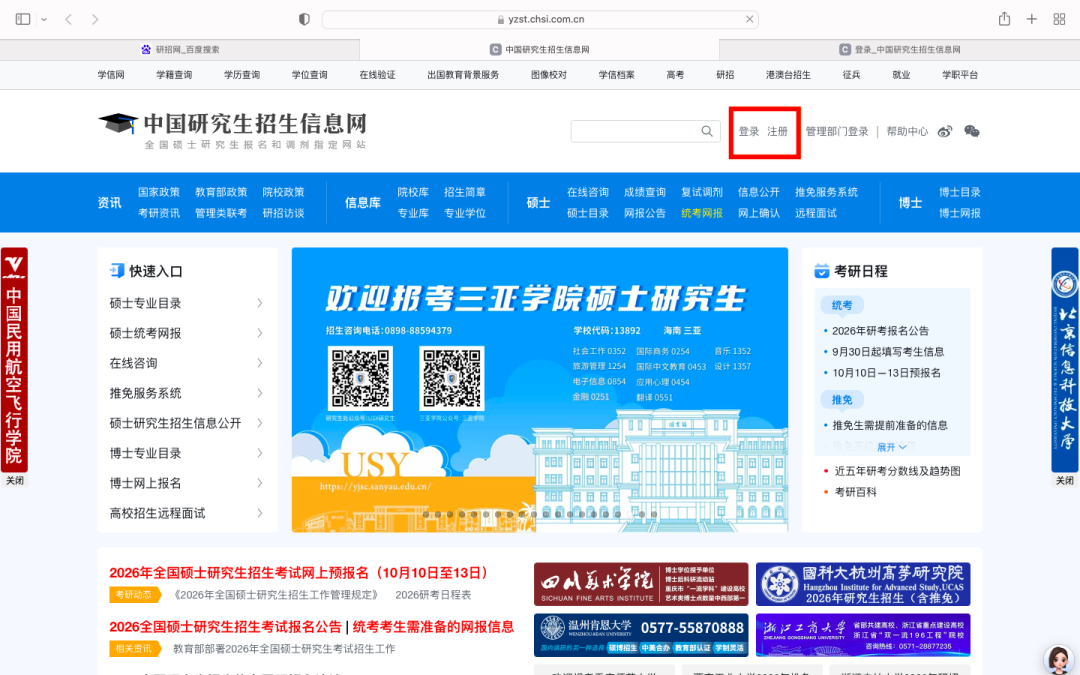Select 统考网报 in the navigation bar

tap(701, 213)
